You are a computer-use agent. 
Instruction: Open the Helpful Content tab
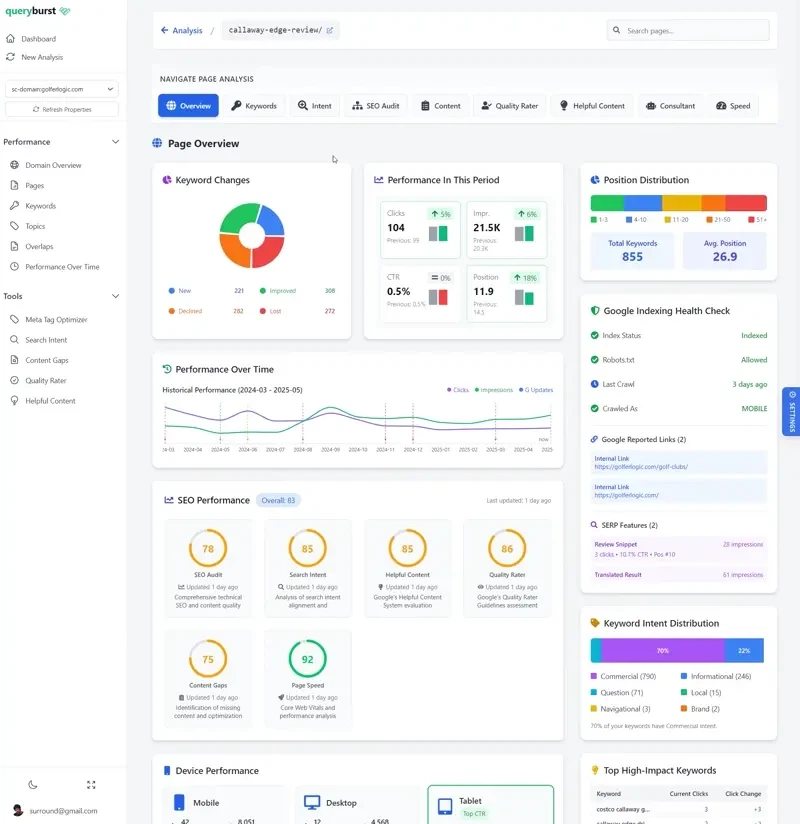592,106
